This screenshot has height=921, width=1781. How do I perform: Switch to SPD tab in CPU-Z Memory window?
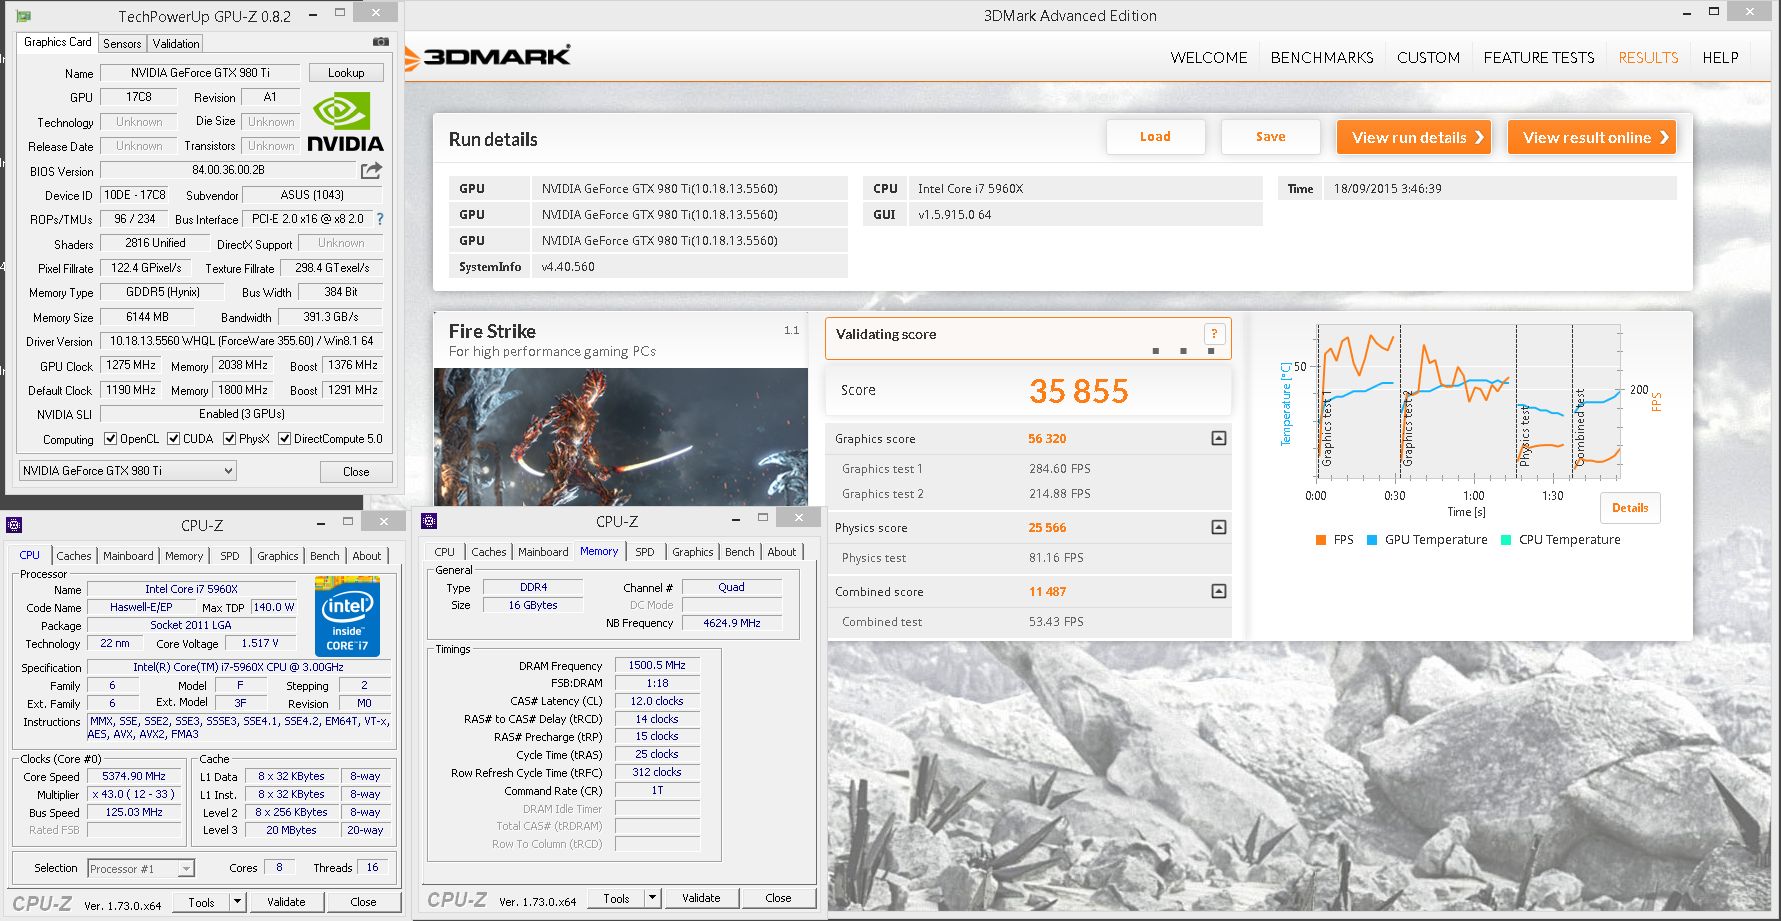(645, 552)
